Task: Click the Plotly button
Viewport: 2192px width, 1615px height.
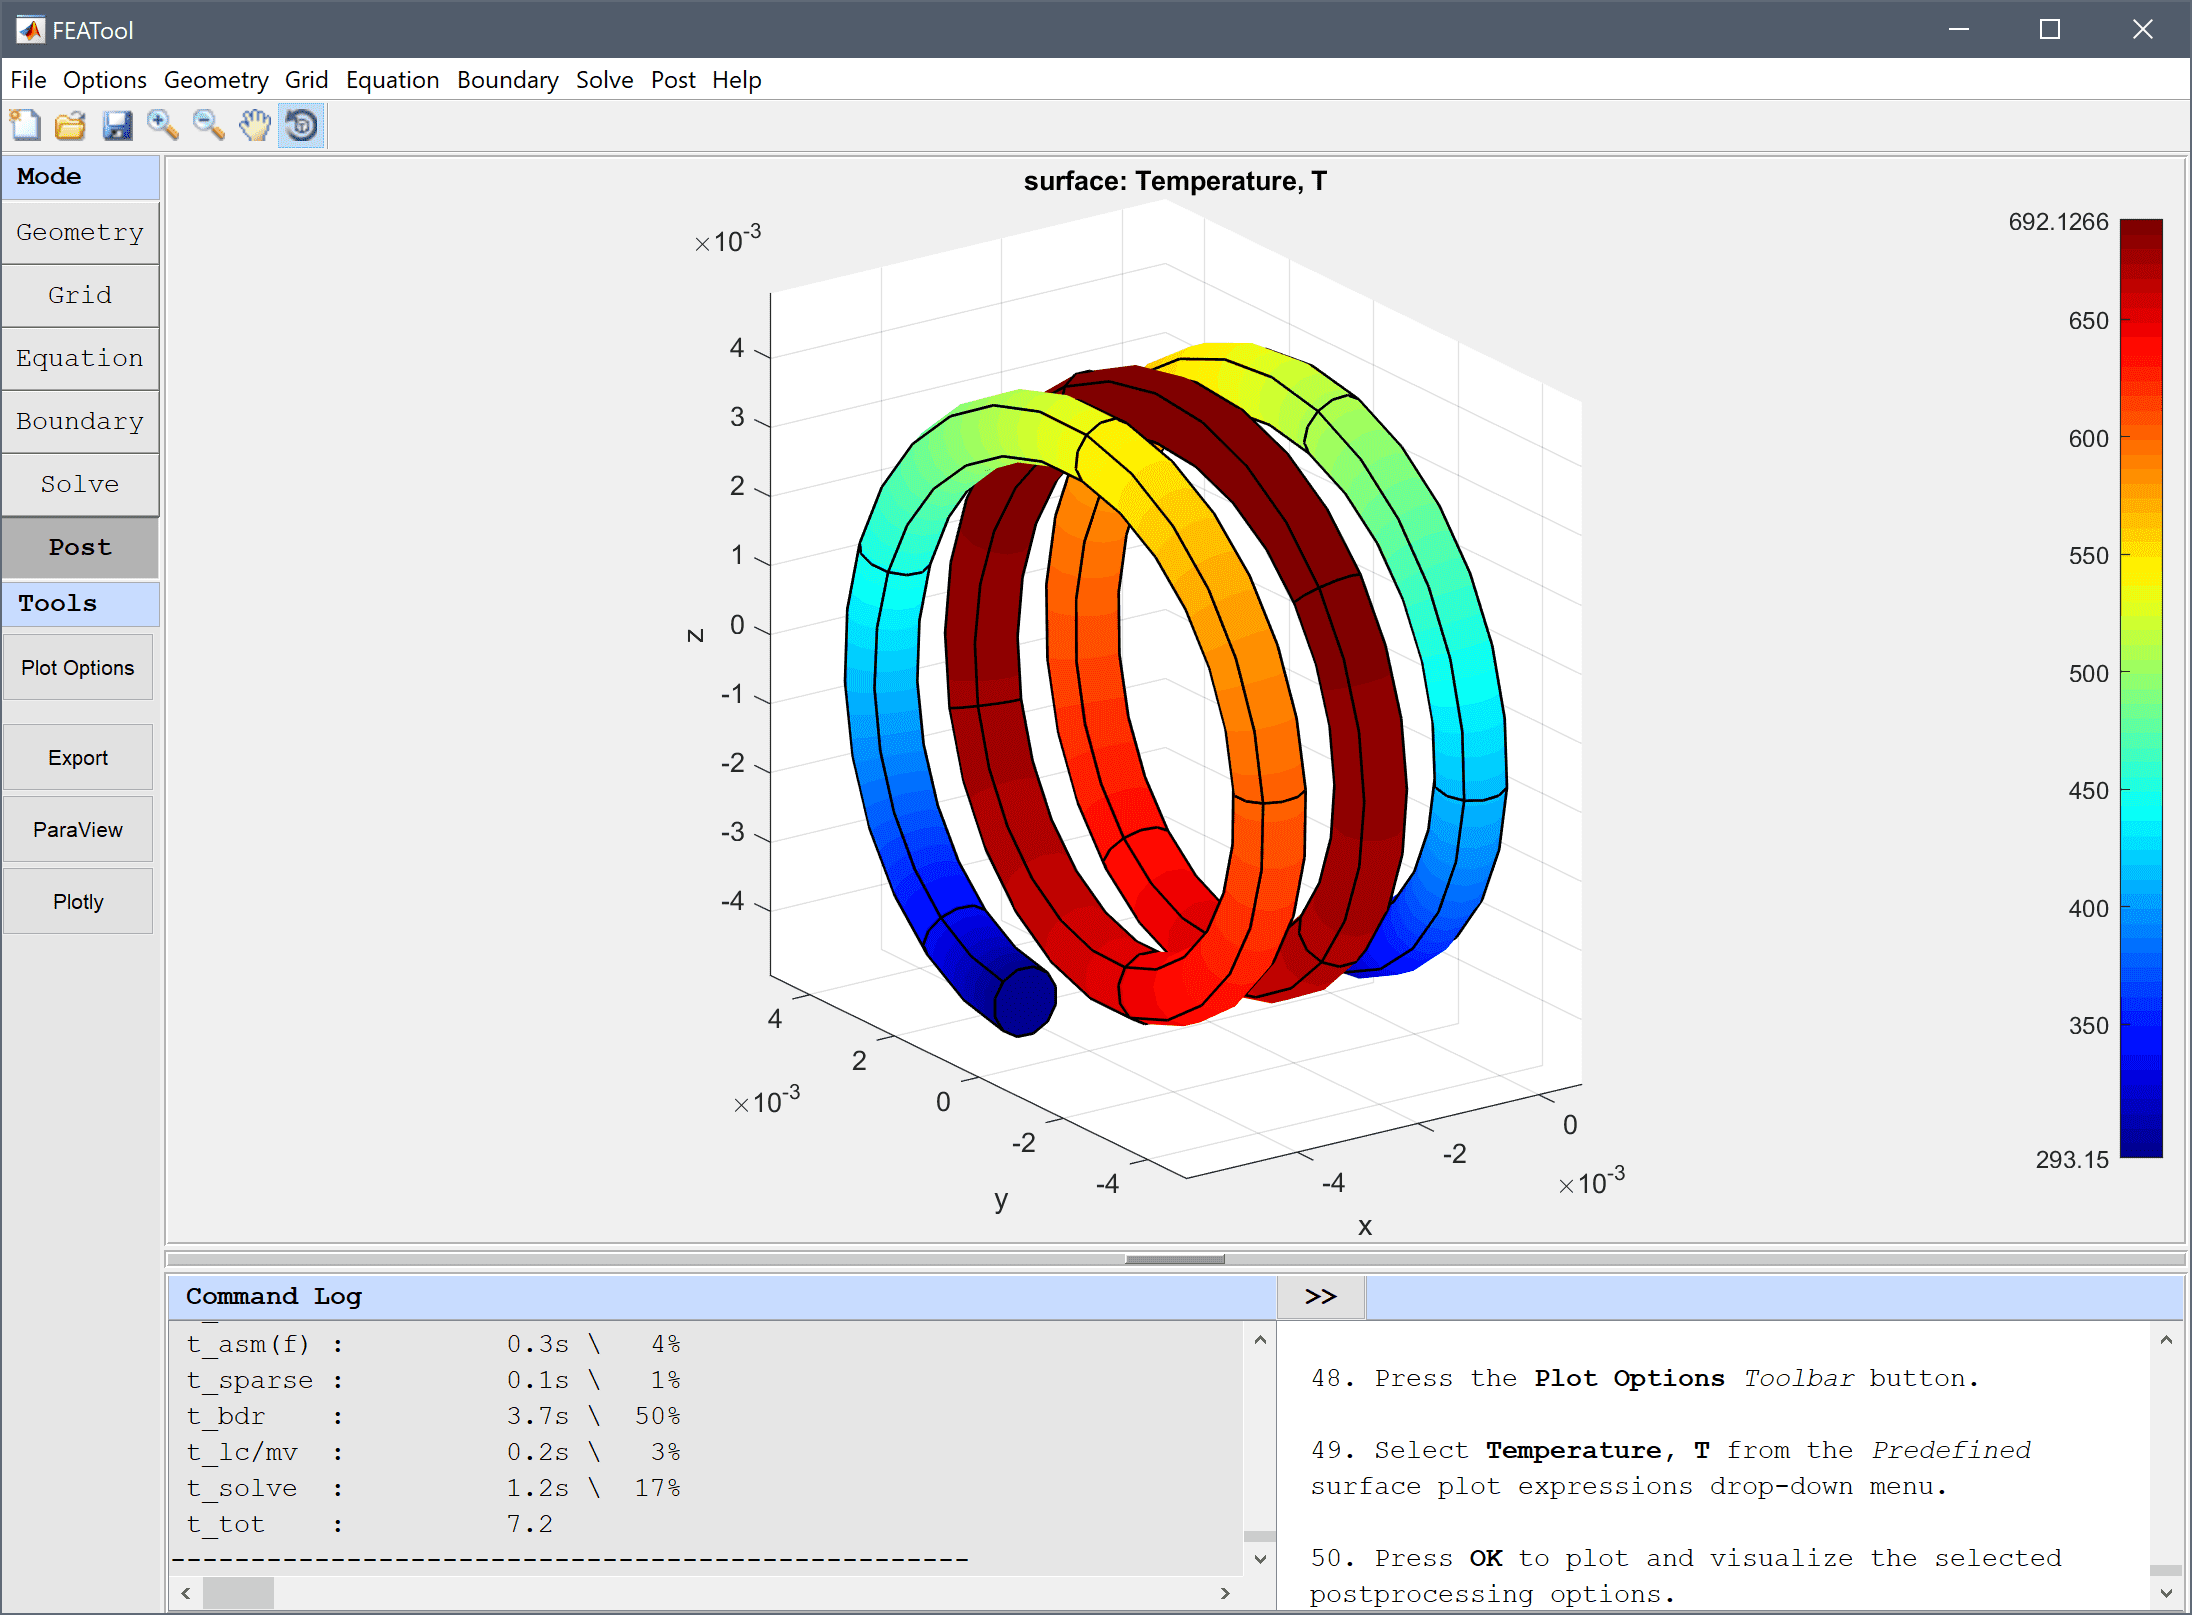Action: [78, 901]
